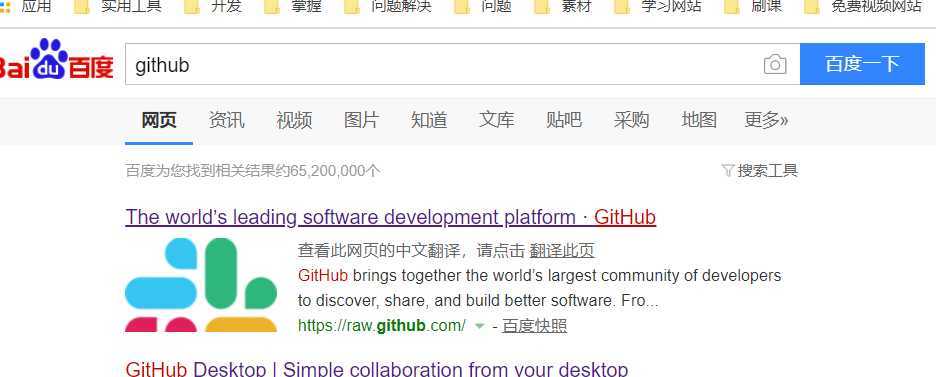Image resolution: width=936 pixels, height=377 pixels.
Task: Open the 学习网站 bookmark folder
Action: (657, 7)
